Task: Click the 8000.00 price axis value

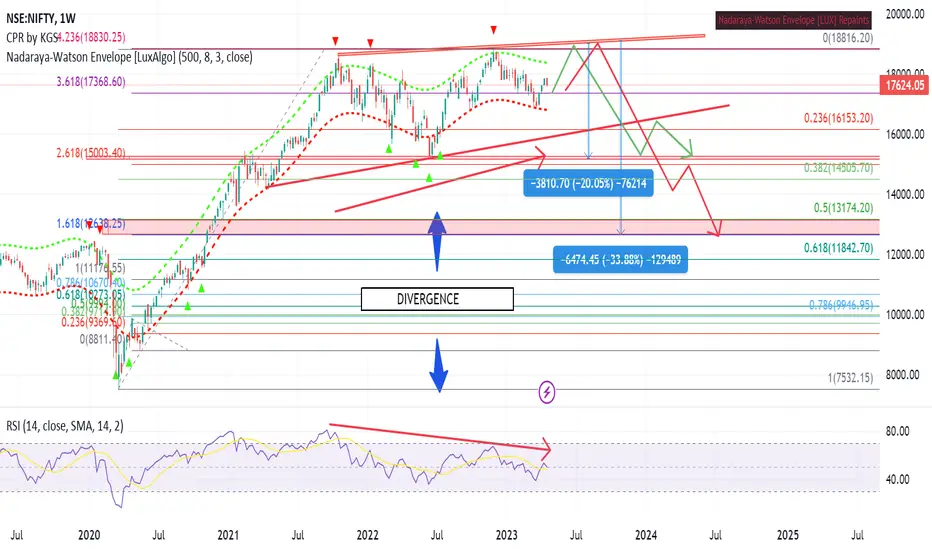Action: coord(902,375)
